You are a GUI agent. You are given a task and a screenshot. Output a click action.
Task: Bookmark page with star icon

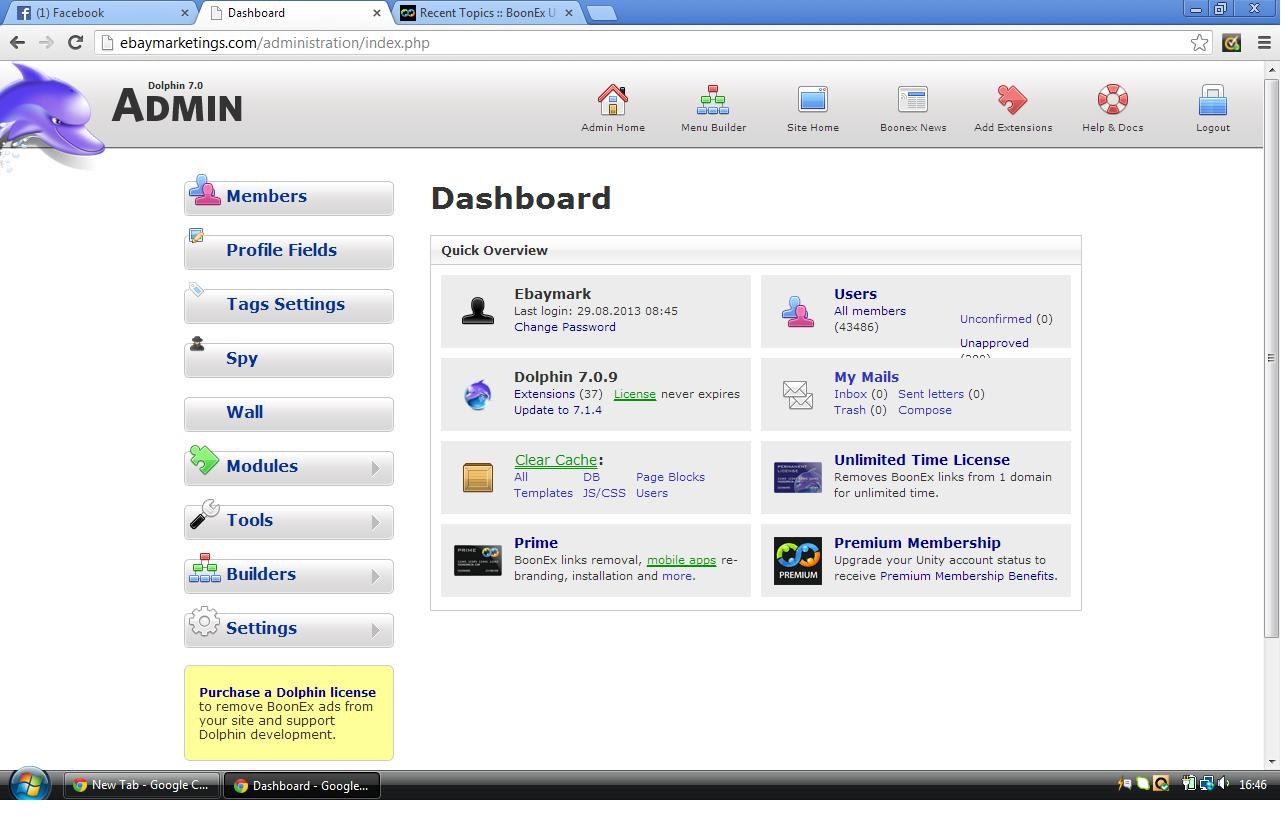[x=1199, y=43]
